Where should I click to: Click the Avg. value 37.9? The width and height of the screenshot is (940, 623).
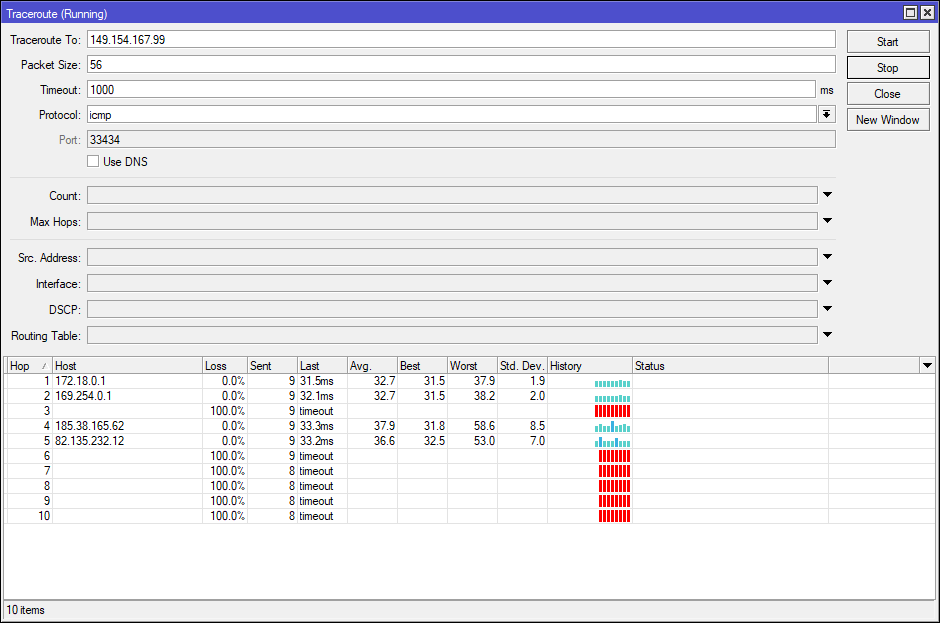384,426
